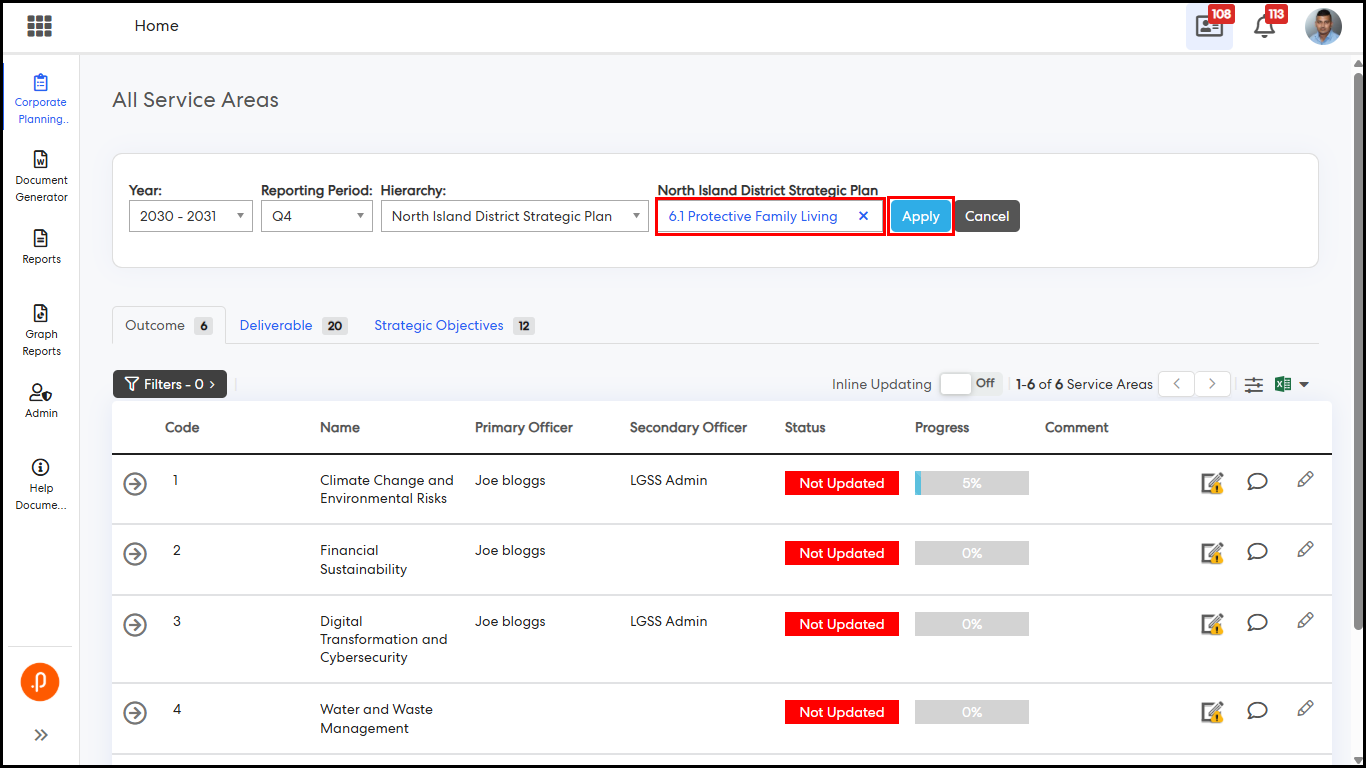The image size is (1366, 768).
Task: Switch to the Deliverable tab
Action: click(276, 325)
